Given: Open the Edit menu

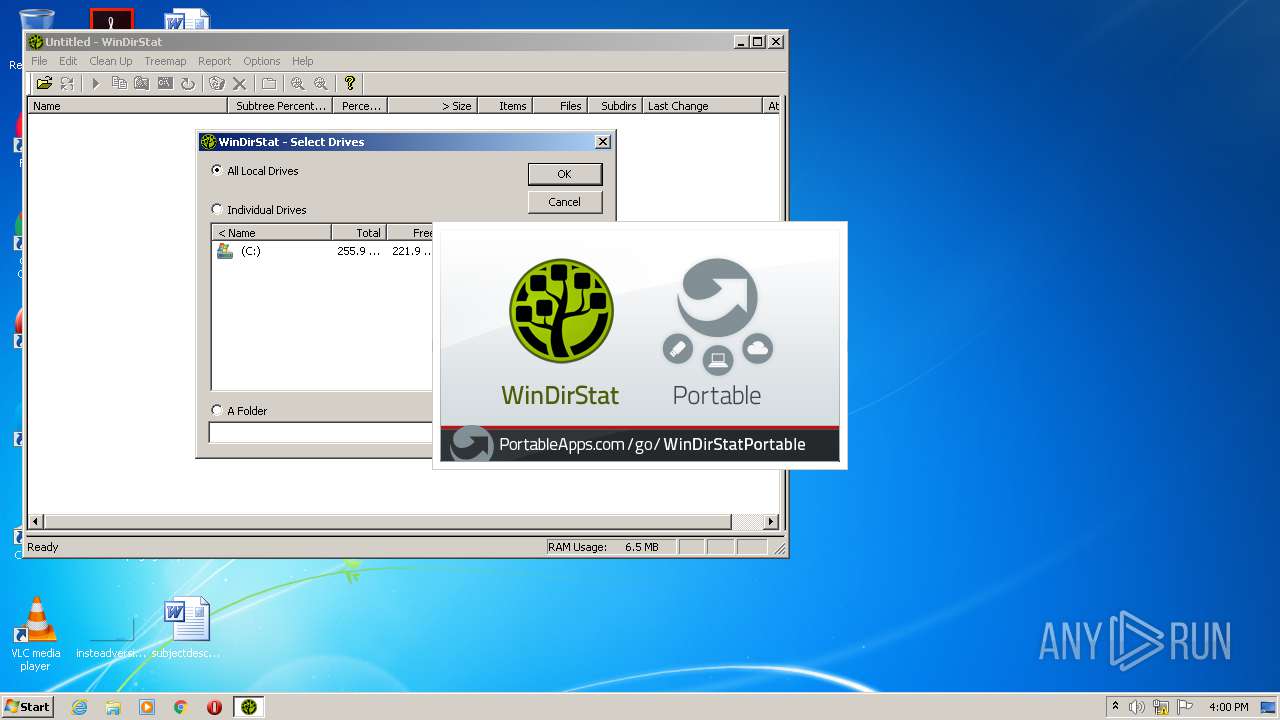Looking at the screenshot, I should pyautogui.click(x=68, y=61).
